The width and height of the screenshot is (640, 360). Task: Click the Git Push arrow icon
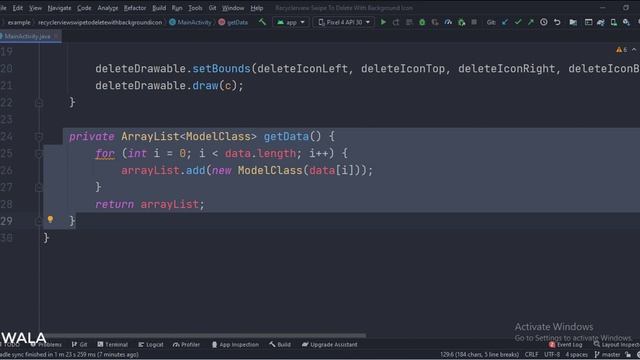531,22
